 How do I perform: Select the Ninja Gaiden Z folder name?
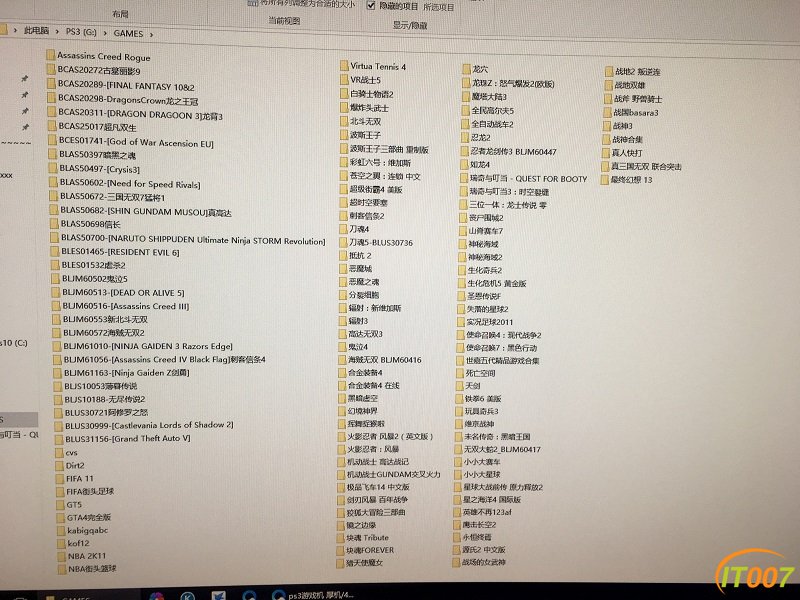(x=127, y=372)
